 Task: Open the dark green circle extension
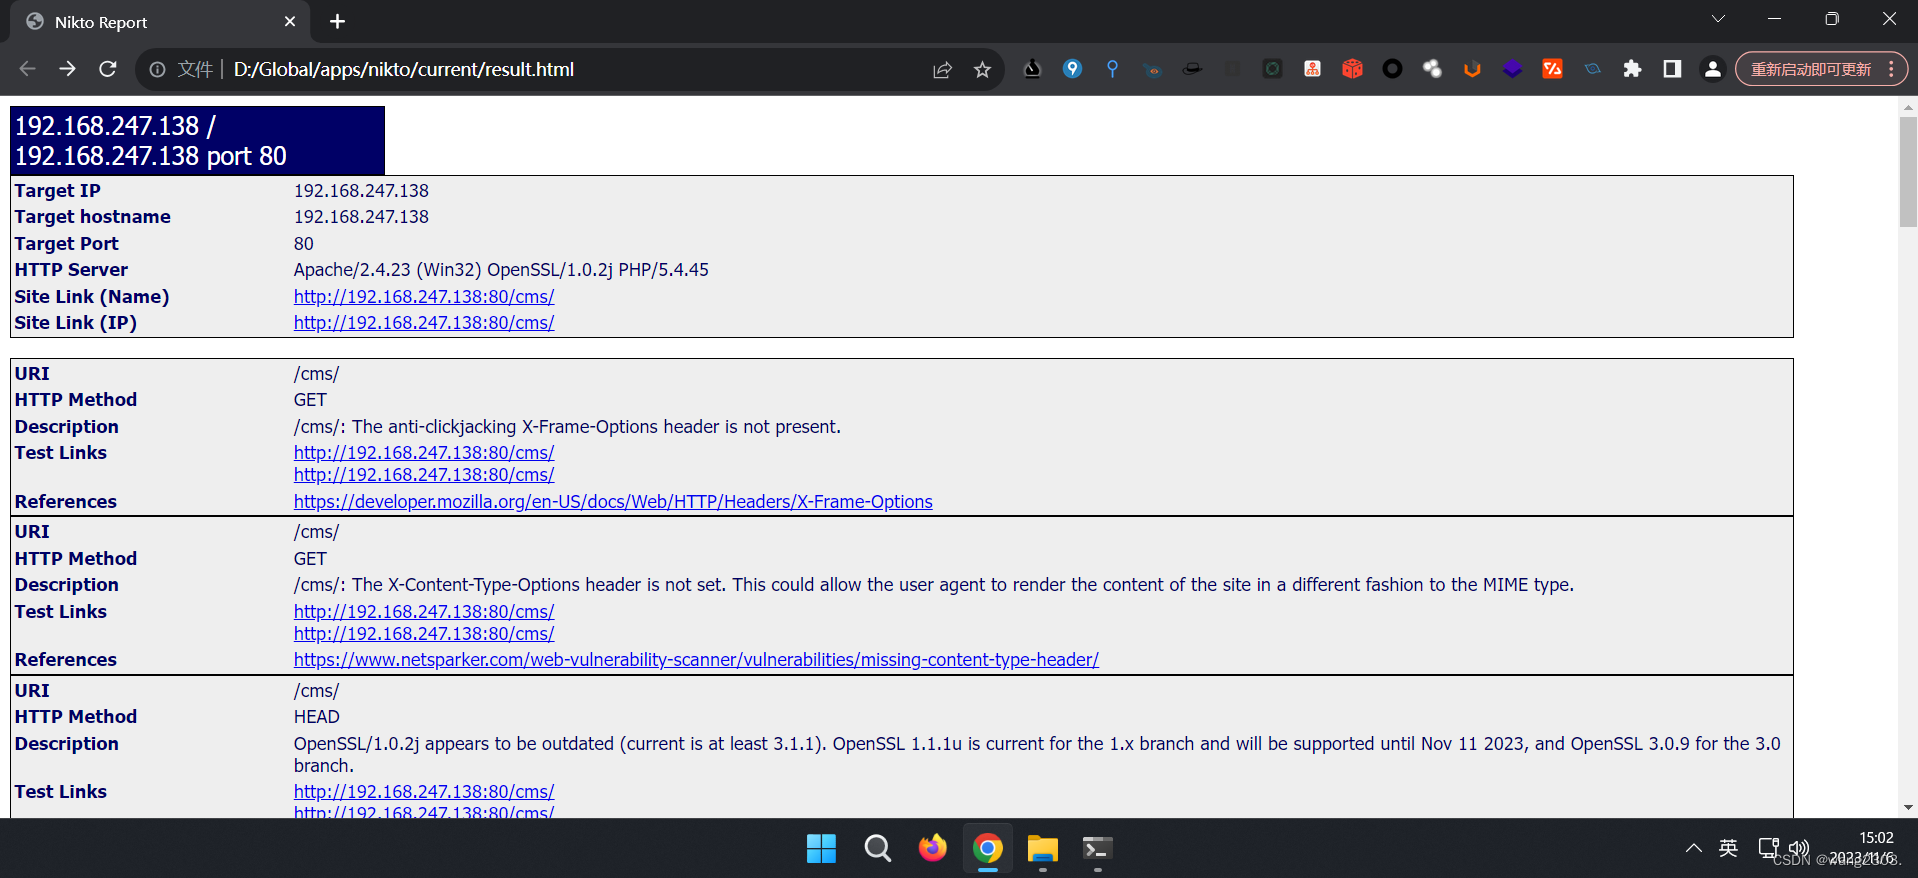[x=1272, y=69]
